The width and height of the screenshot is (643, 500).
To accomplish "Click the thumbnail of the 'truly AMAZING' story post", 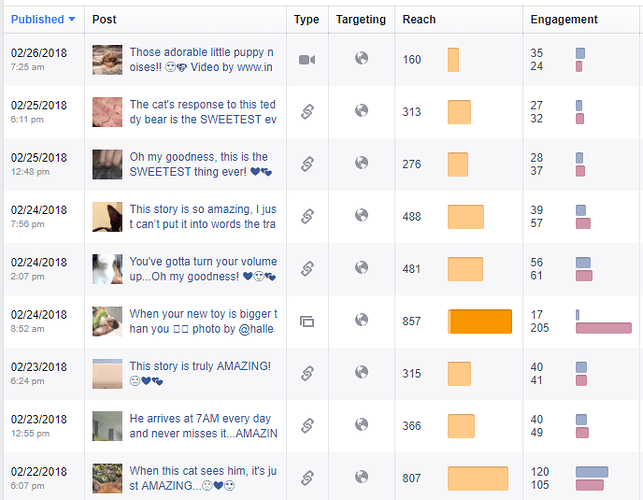I will coord(107,373).
